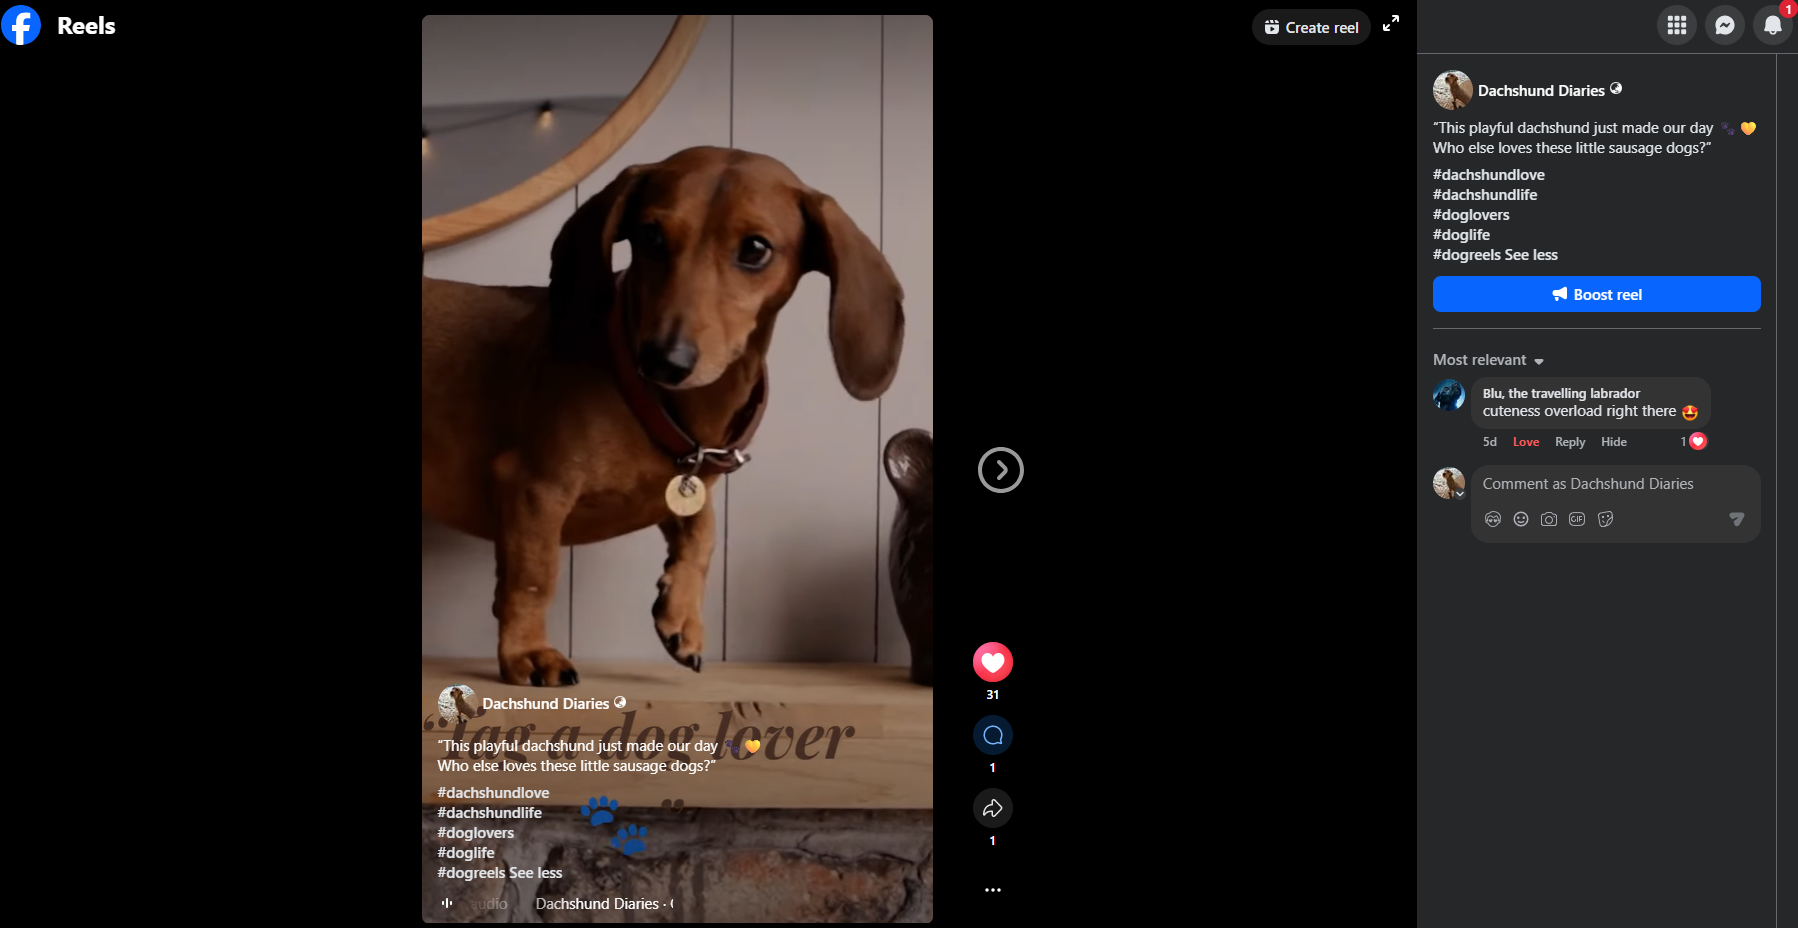Go to the next reel arrow
1798x928 pixels.
(1000, 470)
